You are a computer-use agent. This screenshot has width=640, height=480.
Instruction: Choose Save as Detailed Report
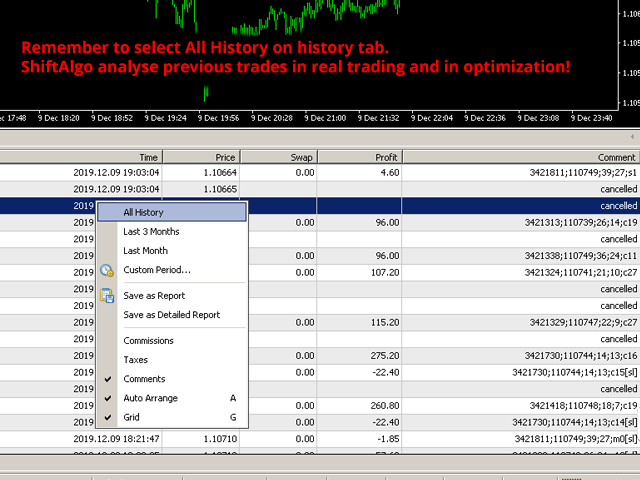coord(171,315)
